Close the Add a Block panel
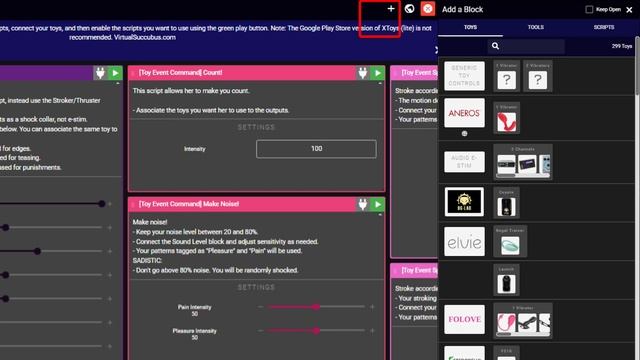This screenshot has height=360, width=640. coord(629,9)
